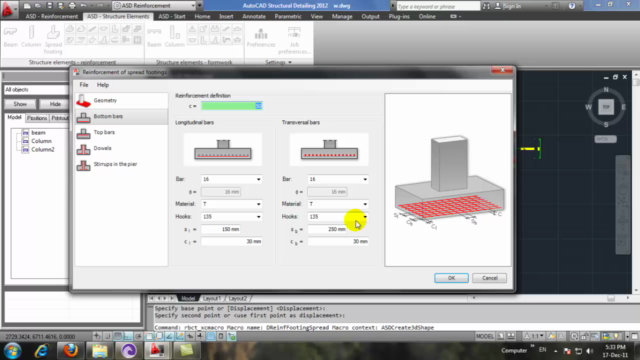Click the Print icon in quick access toolbar
The width and height of the screenshot is (640, 360).
point(72,6)
